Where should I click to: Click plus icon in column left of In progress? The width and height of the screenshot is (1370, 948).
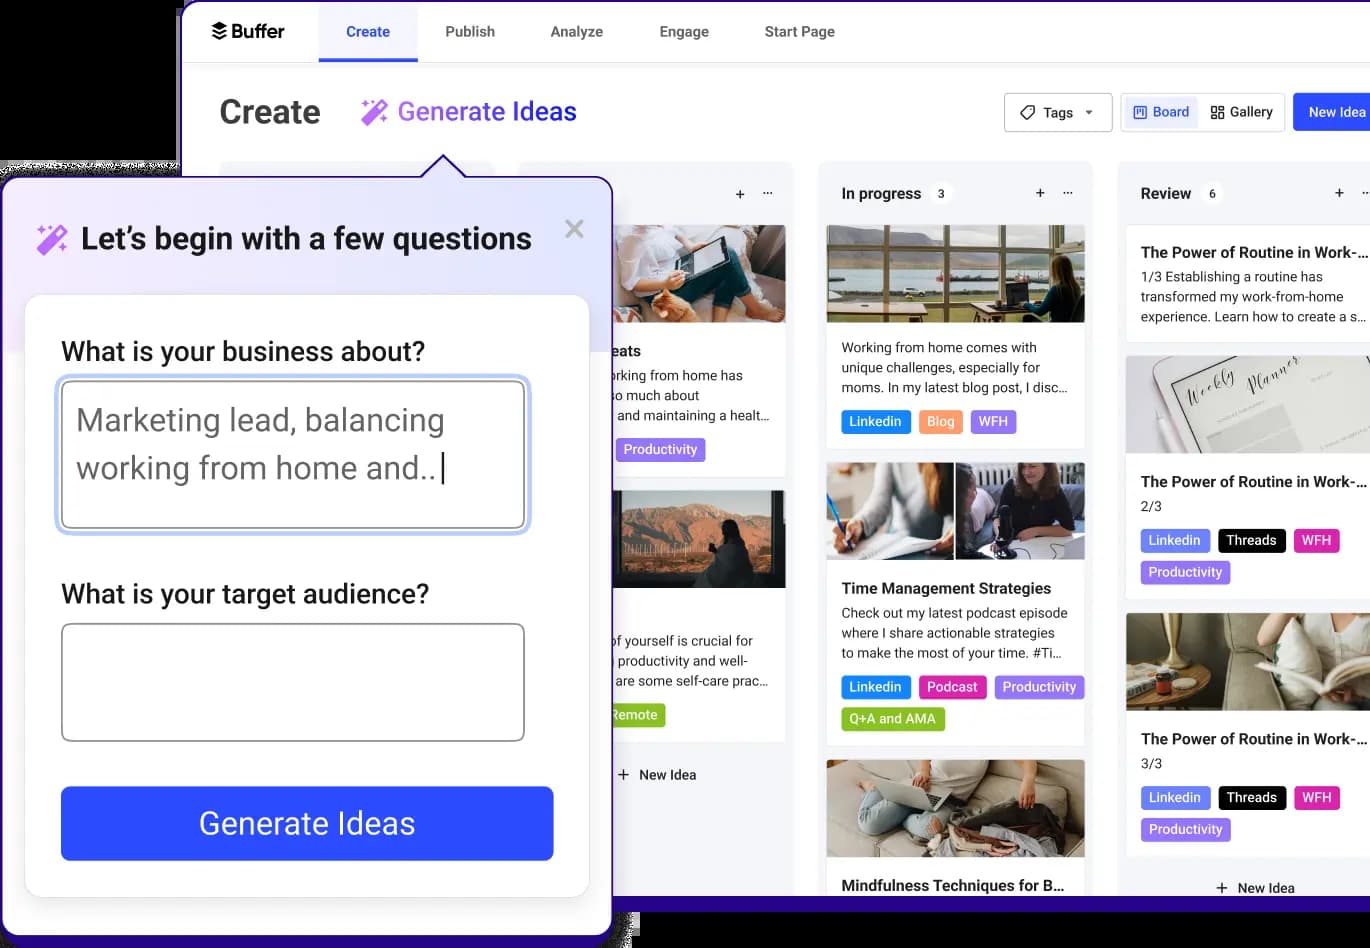coord(740,194)
